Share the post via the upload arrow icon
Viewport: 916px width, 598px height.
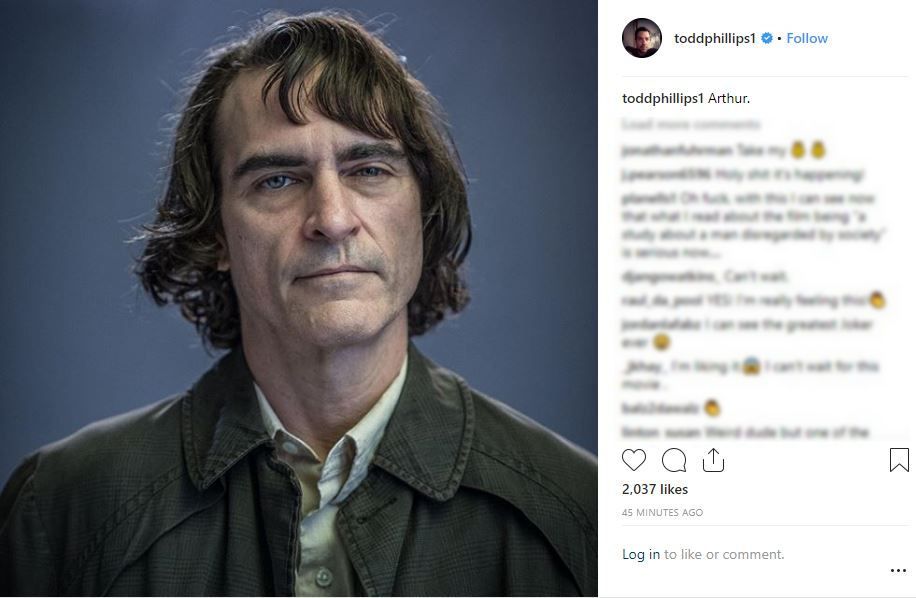coord(713,460)
